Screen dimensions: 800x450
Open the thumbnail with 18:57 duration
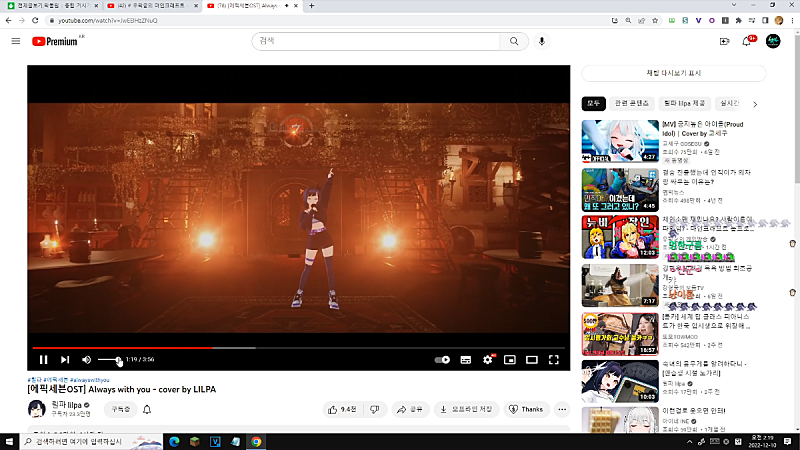620,334
